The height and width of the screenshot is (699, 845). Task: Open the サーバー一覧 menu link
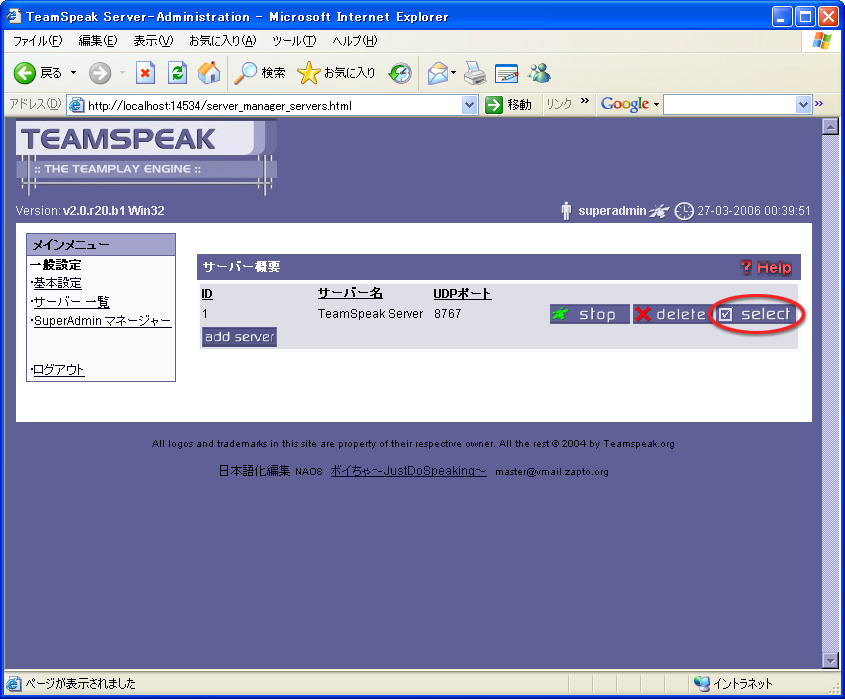(71, 302)
